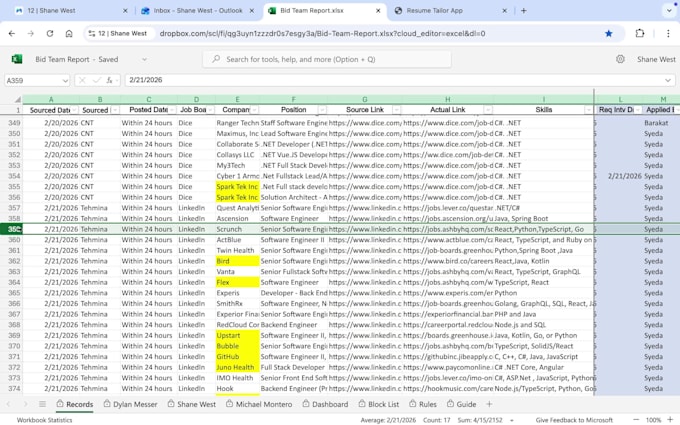Click the formula bar showing 2/21/2026

click(399, 80)
